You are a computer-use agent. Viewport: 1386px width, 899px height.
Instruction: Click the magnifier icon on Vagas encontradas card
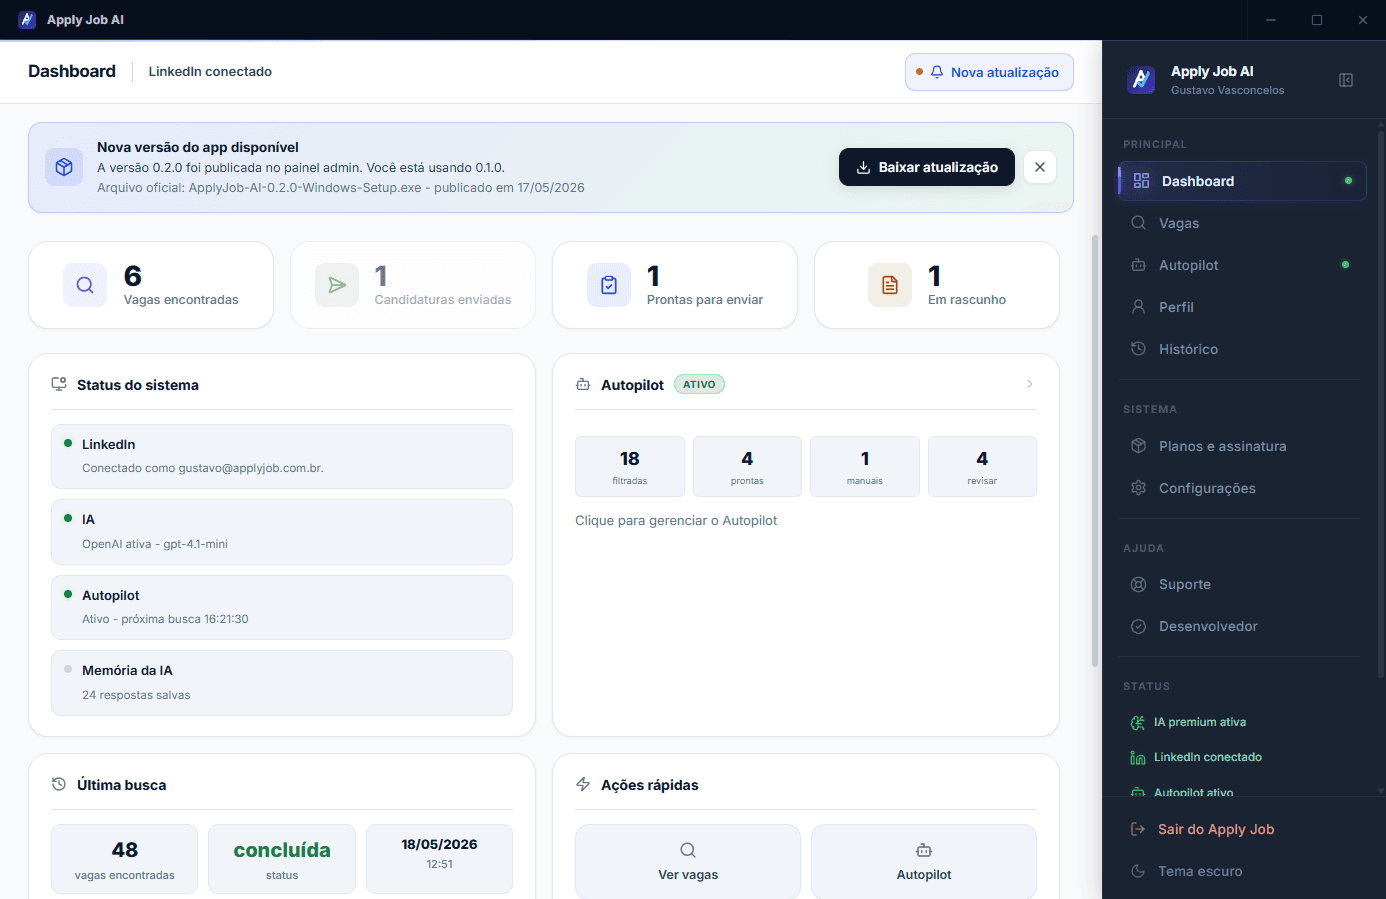(x=85, y=285)
